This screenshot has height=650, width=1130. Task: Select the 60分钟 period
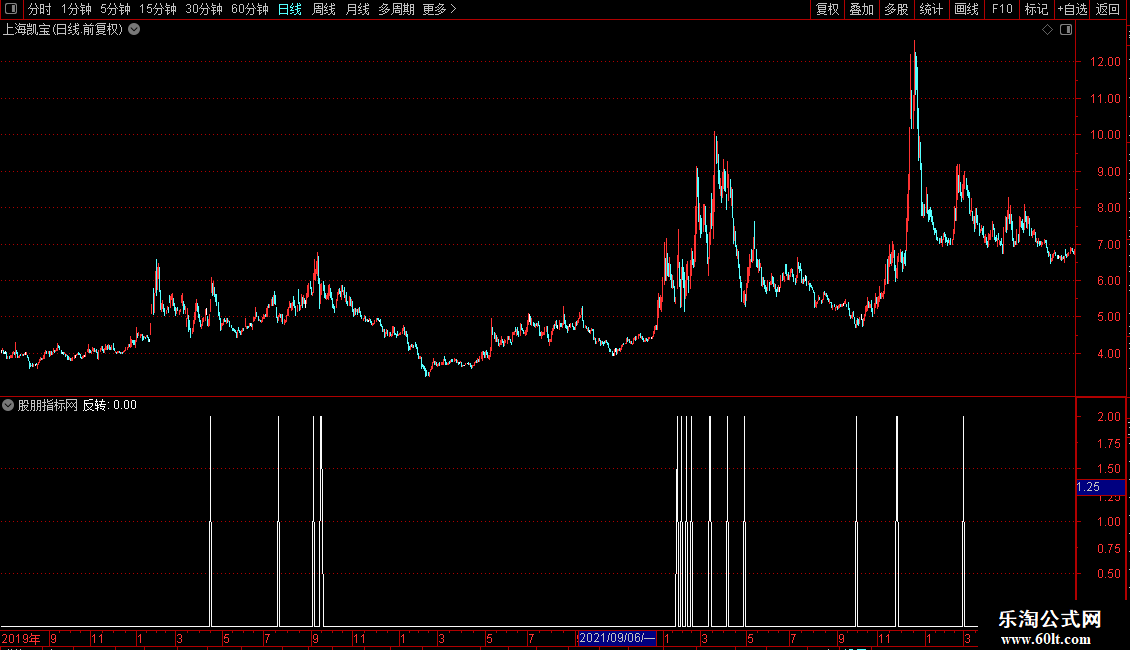pyautogui.click(x=249, y=9)
